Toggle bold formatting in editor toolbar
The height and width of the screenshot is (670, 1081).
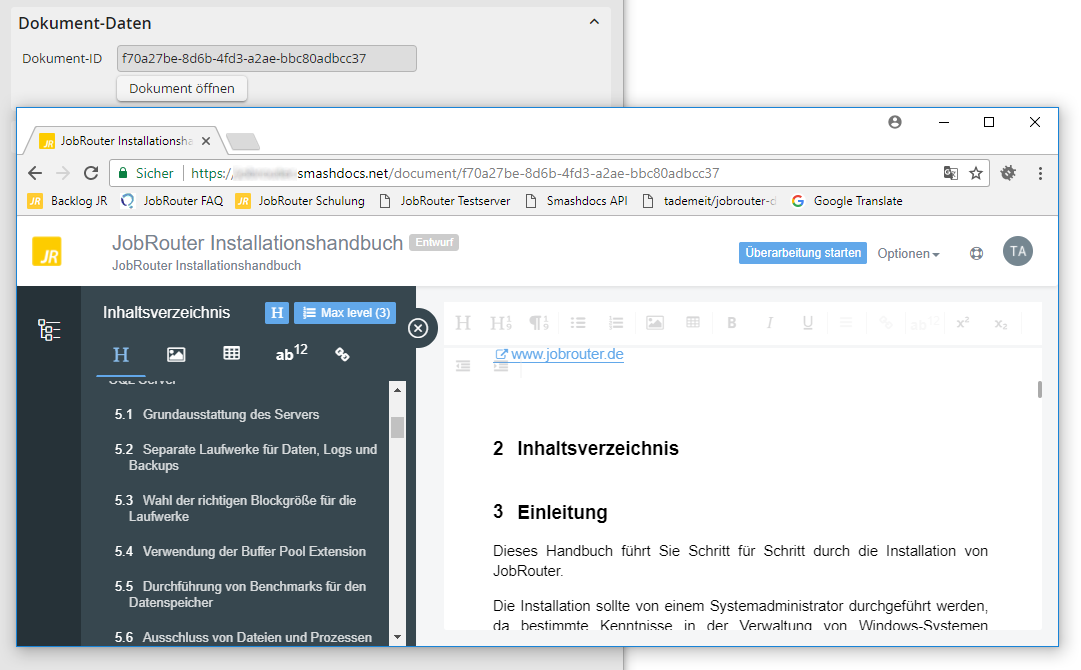(731, 323)
